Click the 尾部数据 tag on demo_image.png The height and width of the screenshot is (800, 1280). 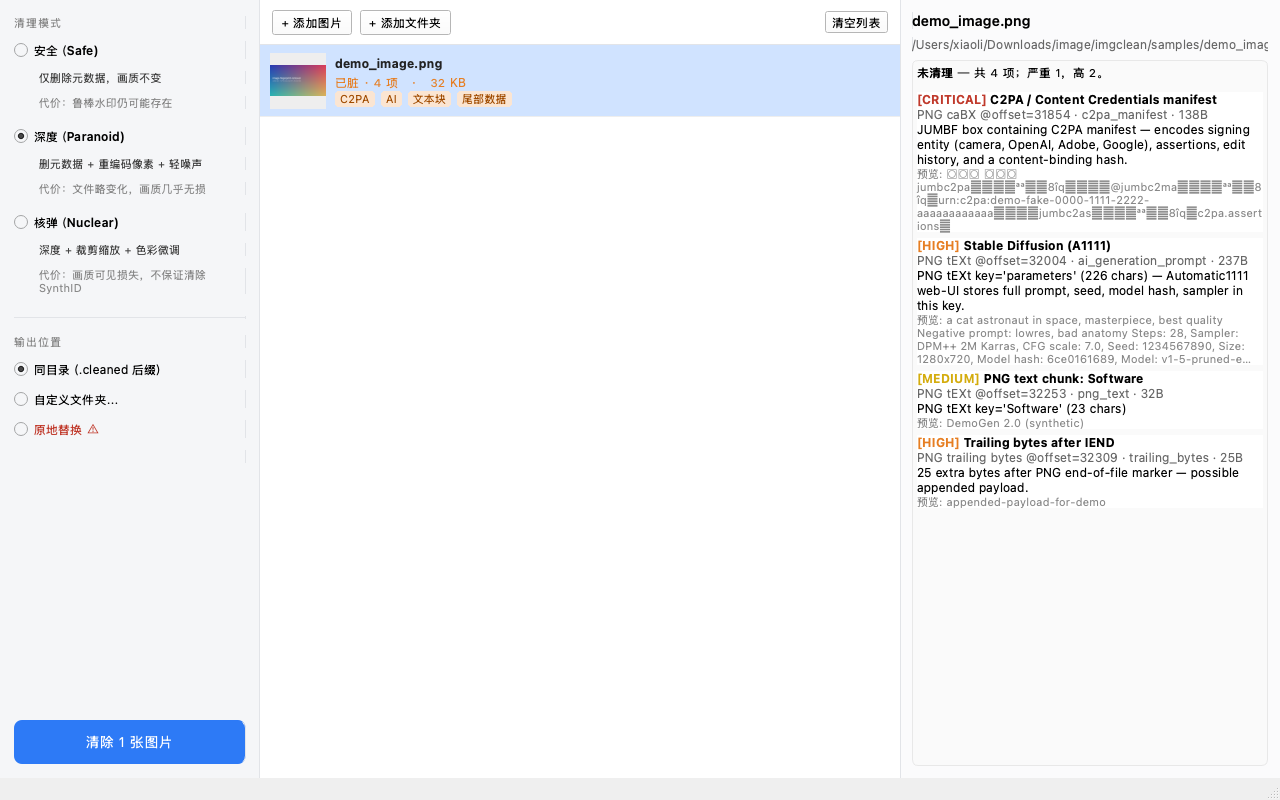pyautogui.click(x=484, y=100)
